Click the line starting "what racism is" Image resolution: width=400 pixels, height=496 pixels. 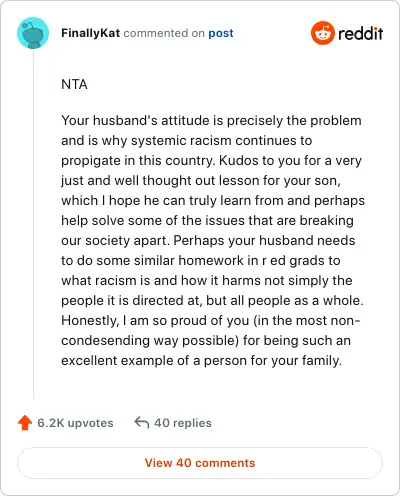click(207, 281)
